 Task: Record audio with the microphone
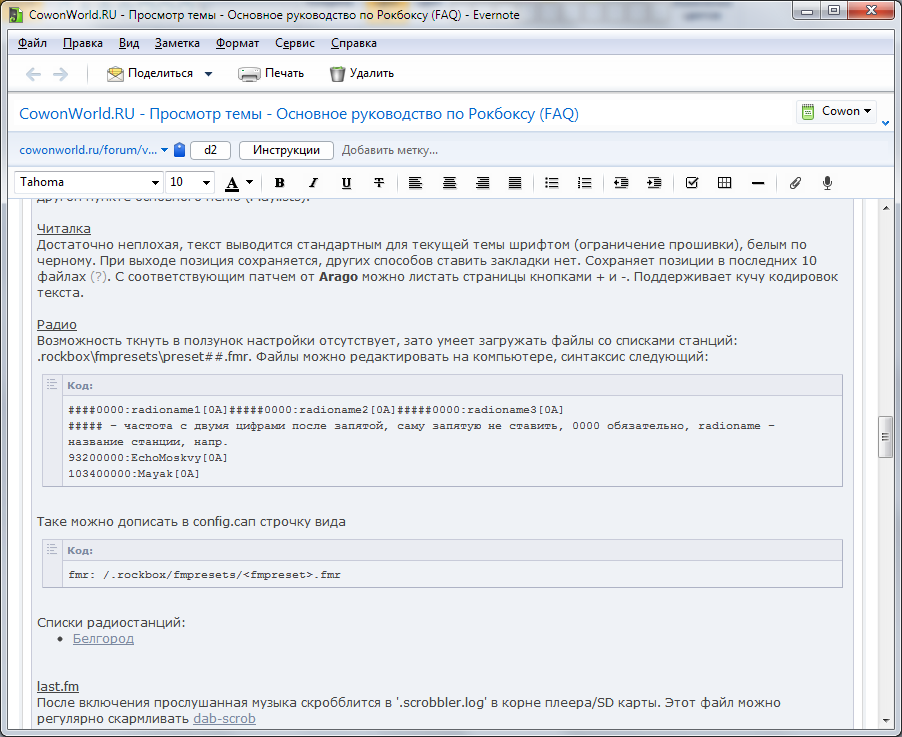coord(827,183)
